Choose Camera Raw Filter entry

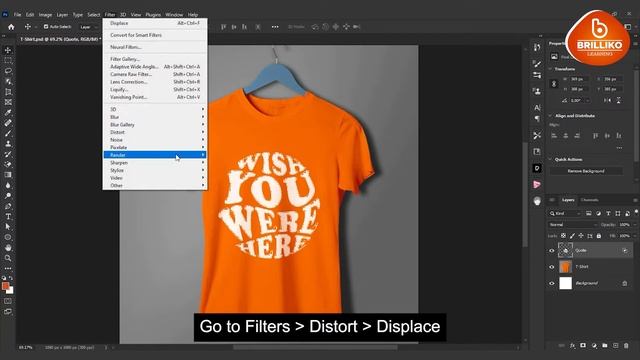click(x=155, y=74)
